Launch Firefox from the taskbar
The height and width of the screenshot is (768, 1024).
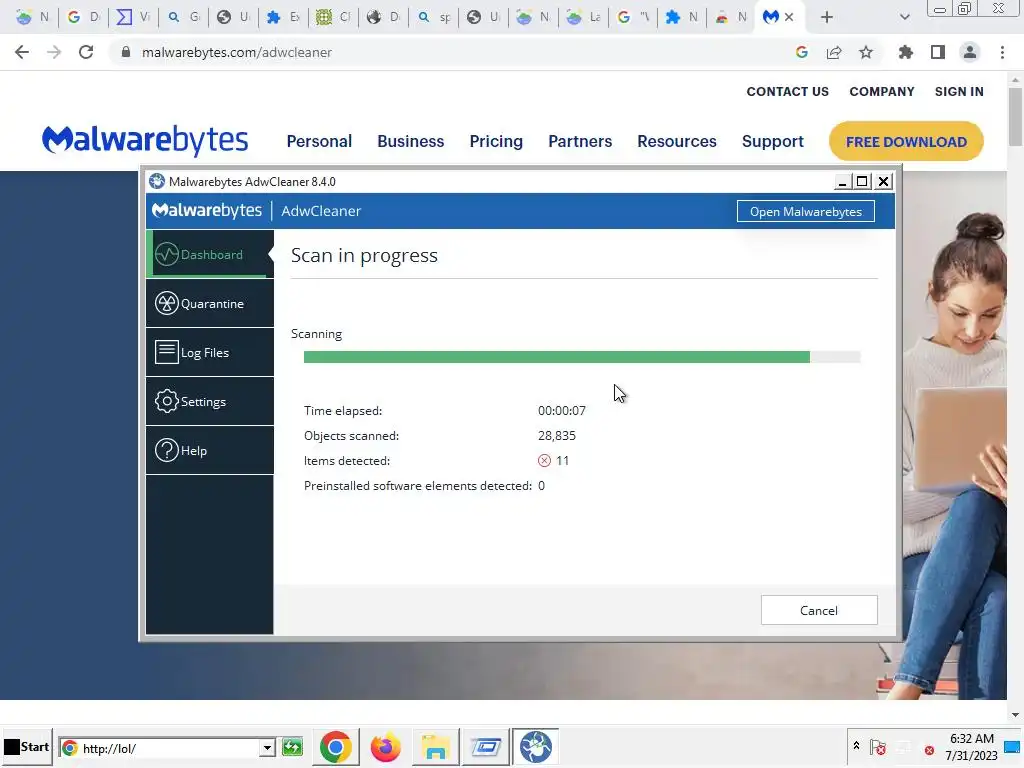[x=385, y=747]
